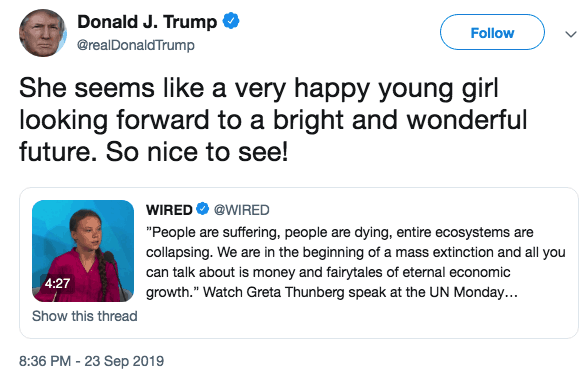Open the @realDonaldTrump handle link

pos(136,45)
